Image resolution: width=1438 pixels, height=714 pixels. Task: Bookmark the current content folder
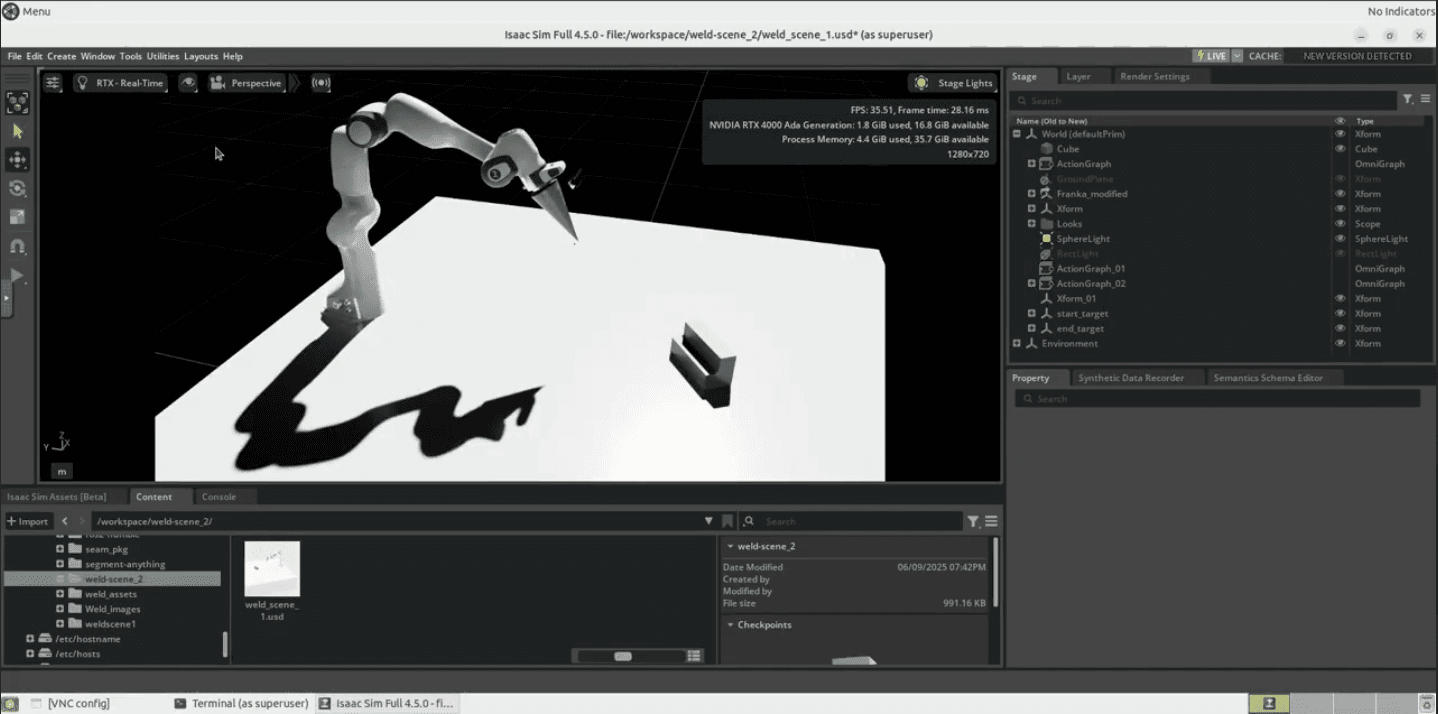coord(727,521)
